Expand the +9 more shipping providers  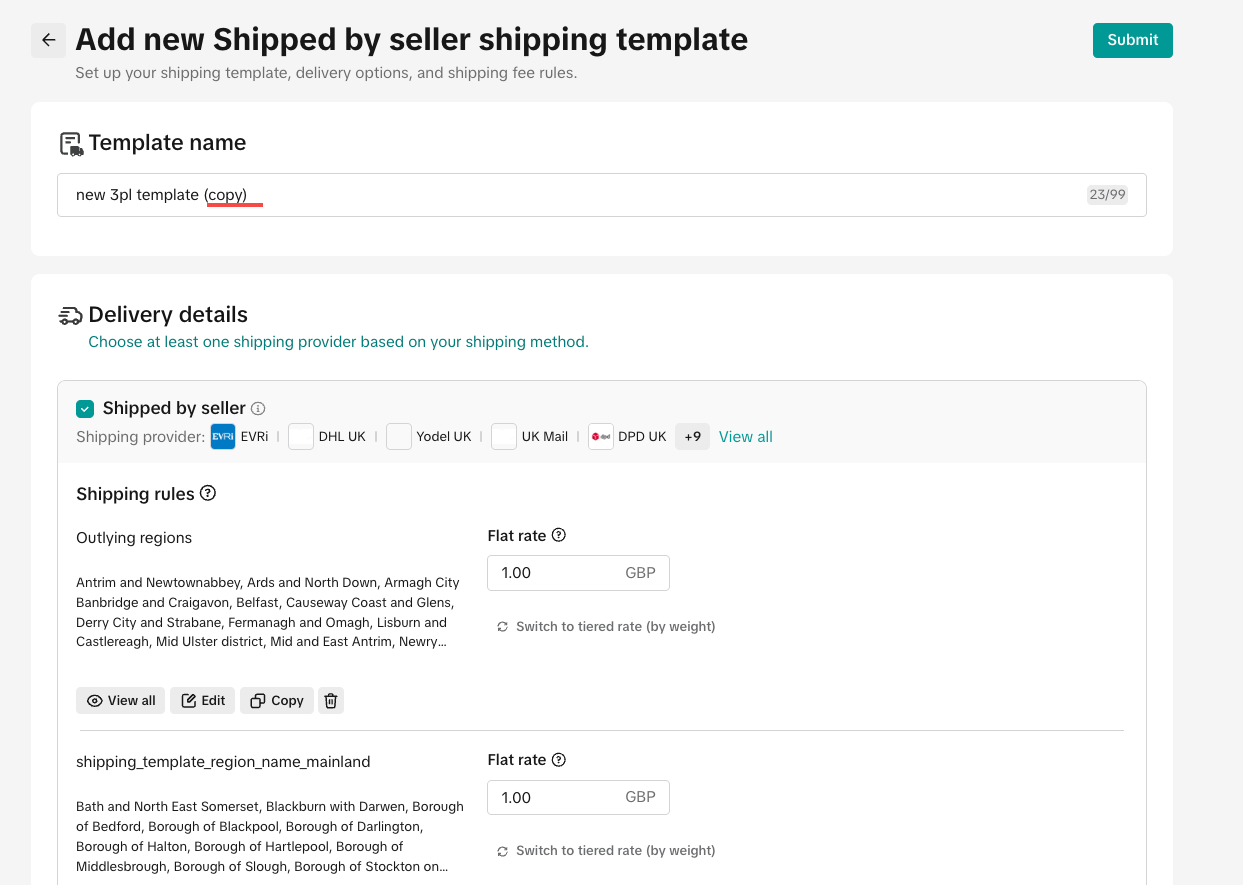(692, 437)
